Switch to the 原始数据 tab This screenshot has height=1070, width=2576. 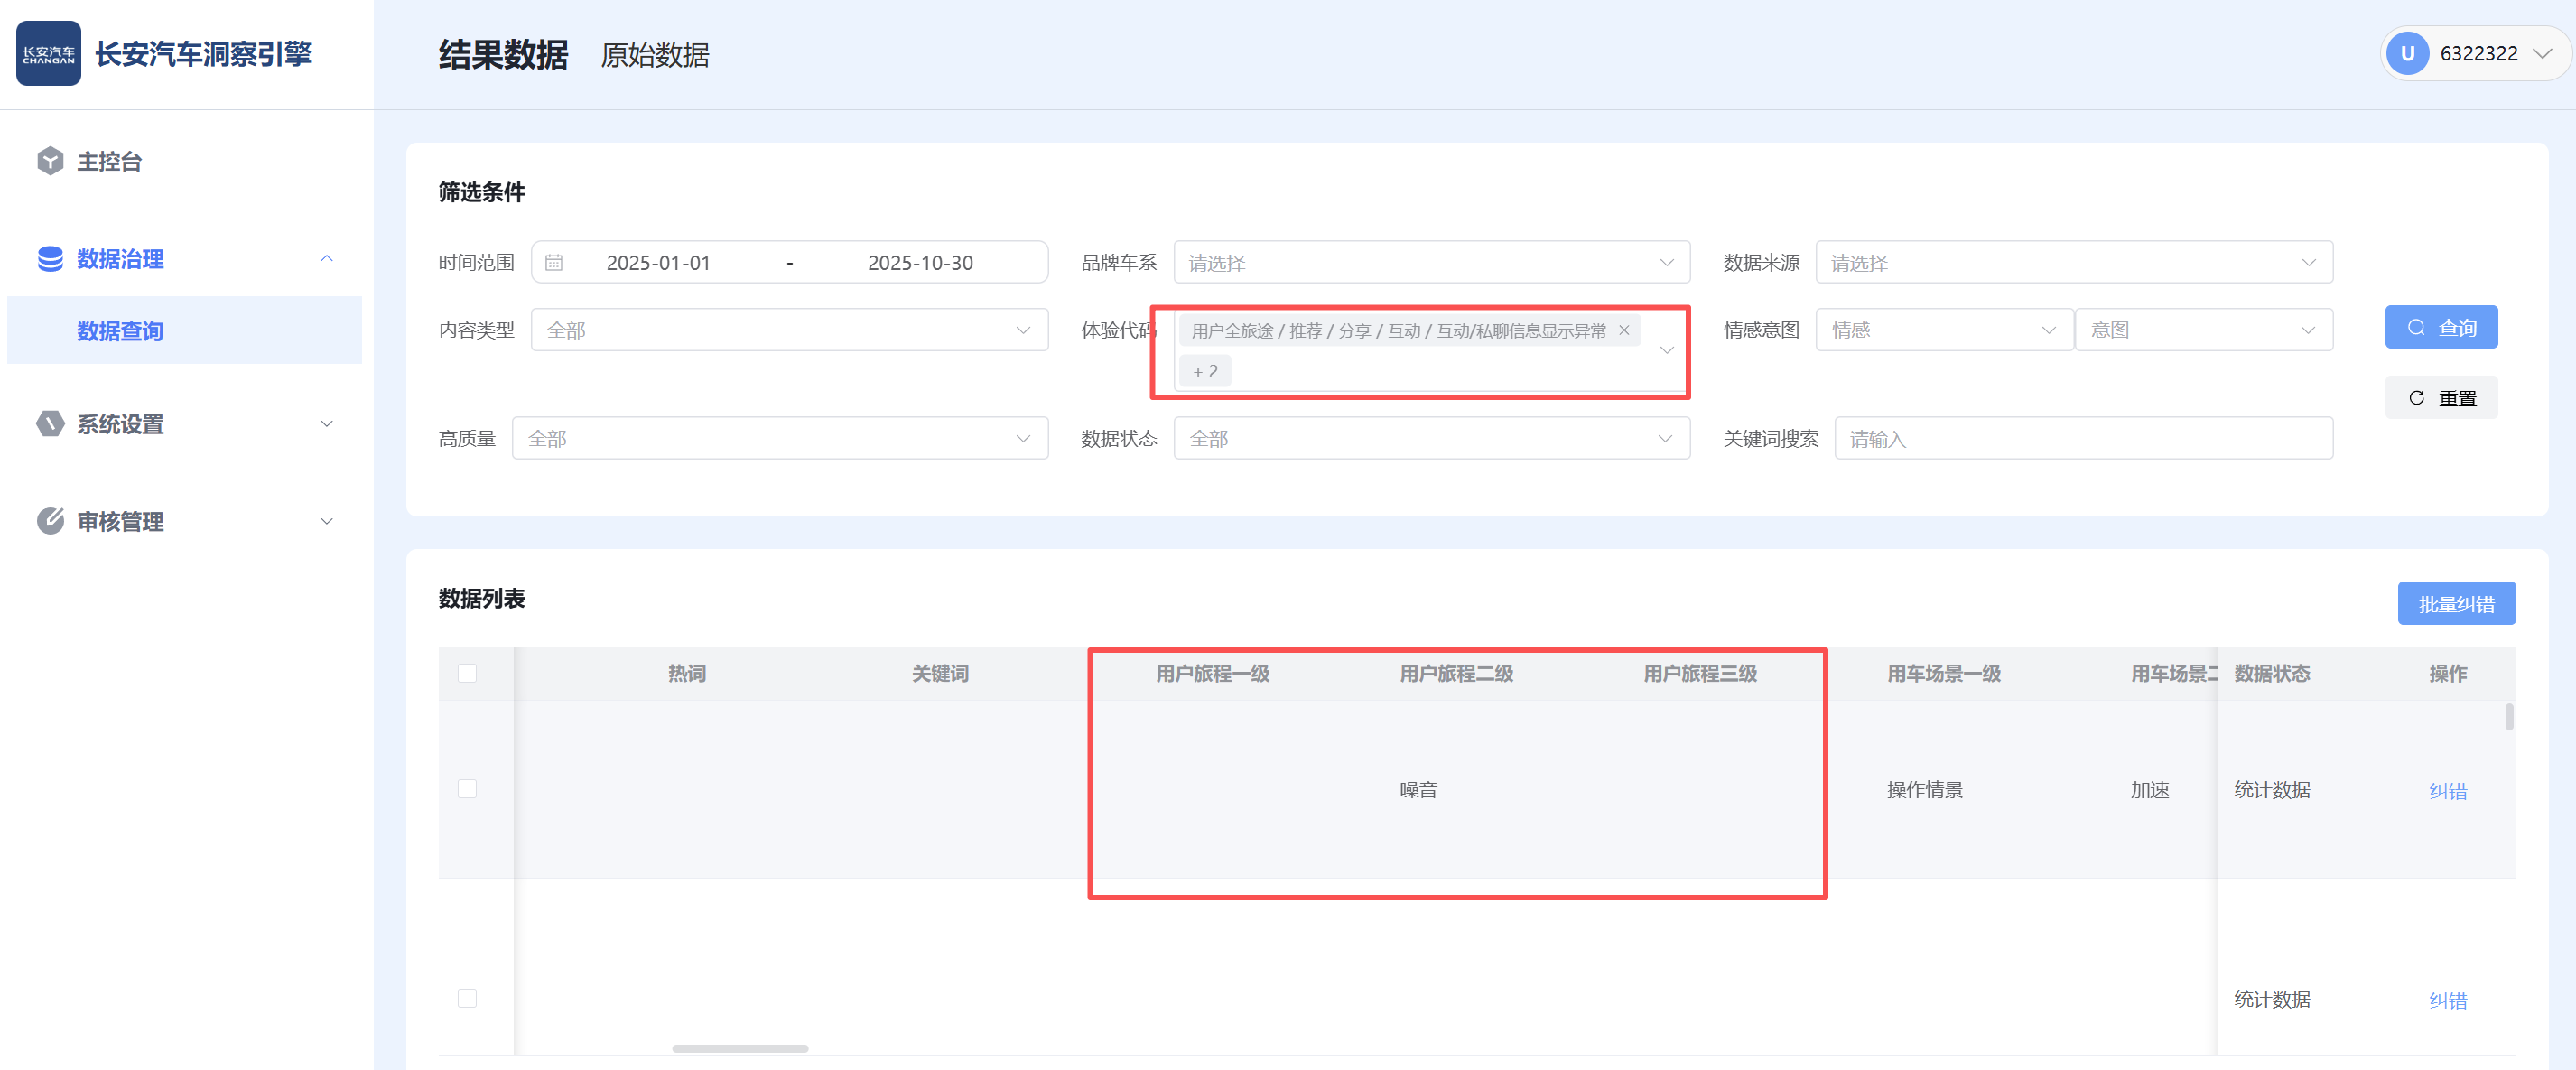pyautogui.click(x=655, y=55)
